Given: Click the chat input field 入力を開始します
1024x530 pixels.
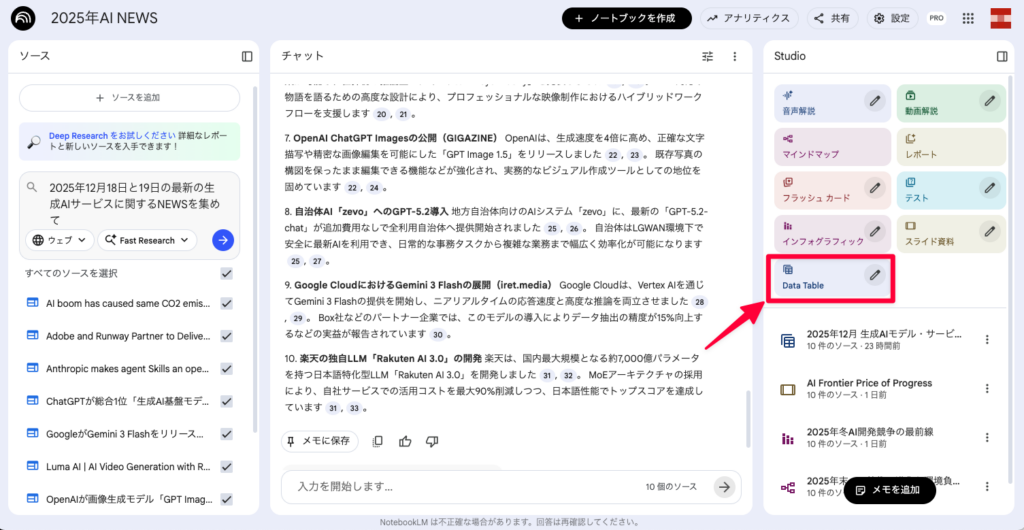Looking at the screenshot, I should pos(464,486).
